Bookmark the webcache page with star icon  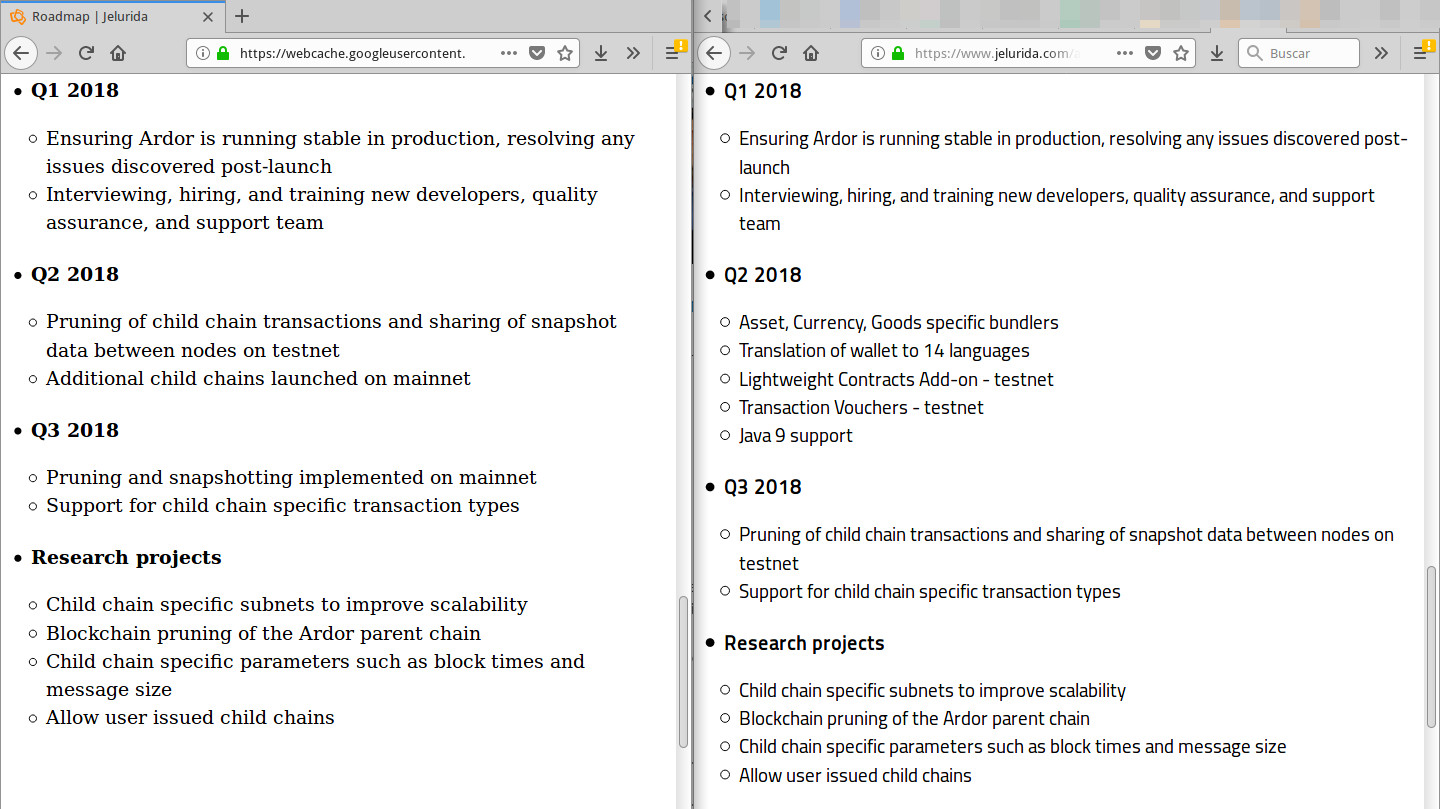pyautogui.click(x=565, y=53)
